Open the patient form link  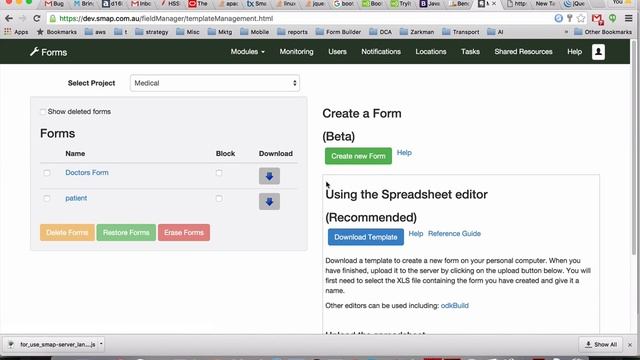[x=76, y=198]
